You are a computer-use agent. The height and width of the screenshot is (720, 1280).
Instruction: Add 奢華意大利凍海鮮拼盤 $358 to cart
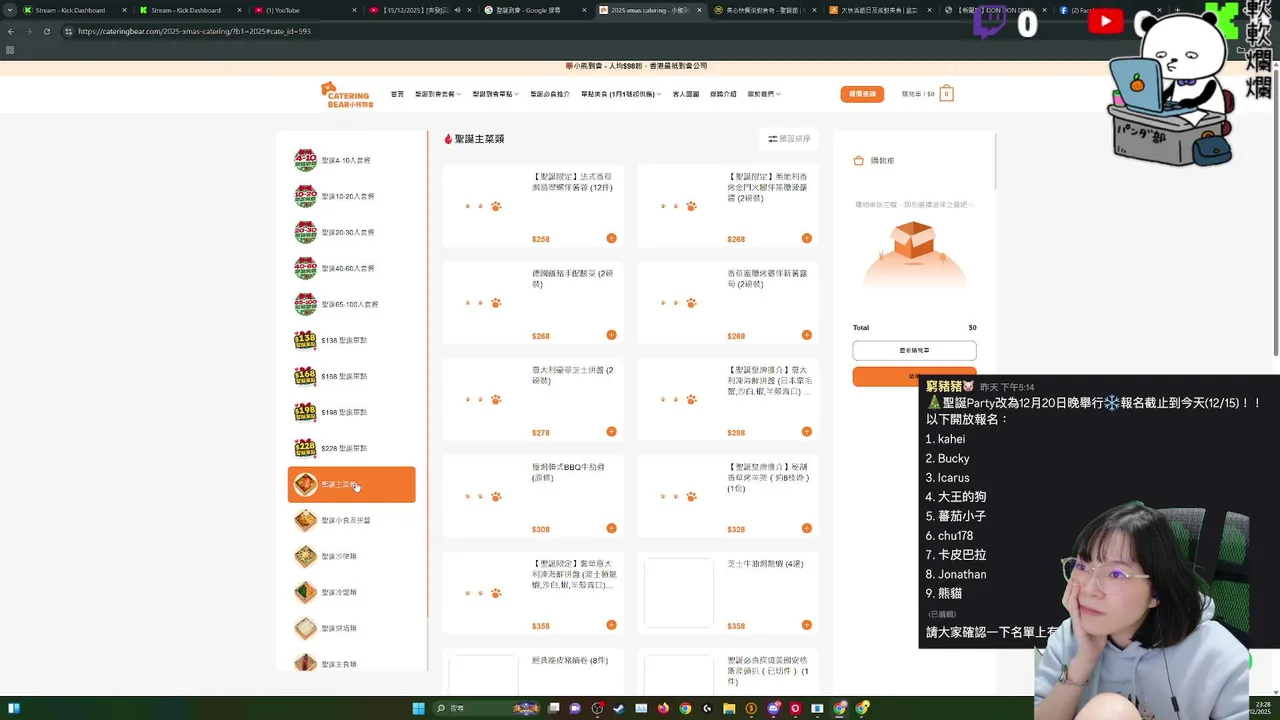coord(611,625)
